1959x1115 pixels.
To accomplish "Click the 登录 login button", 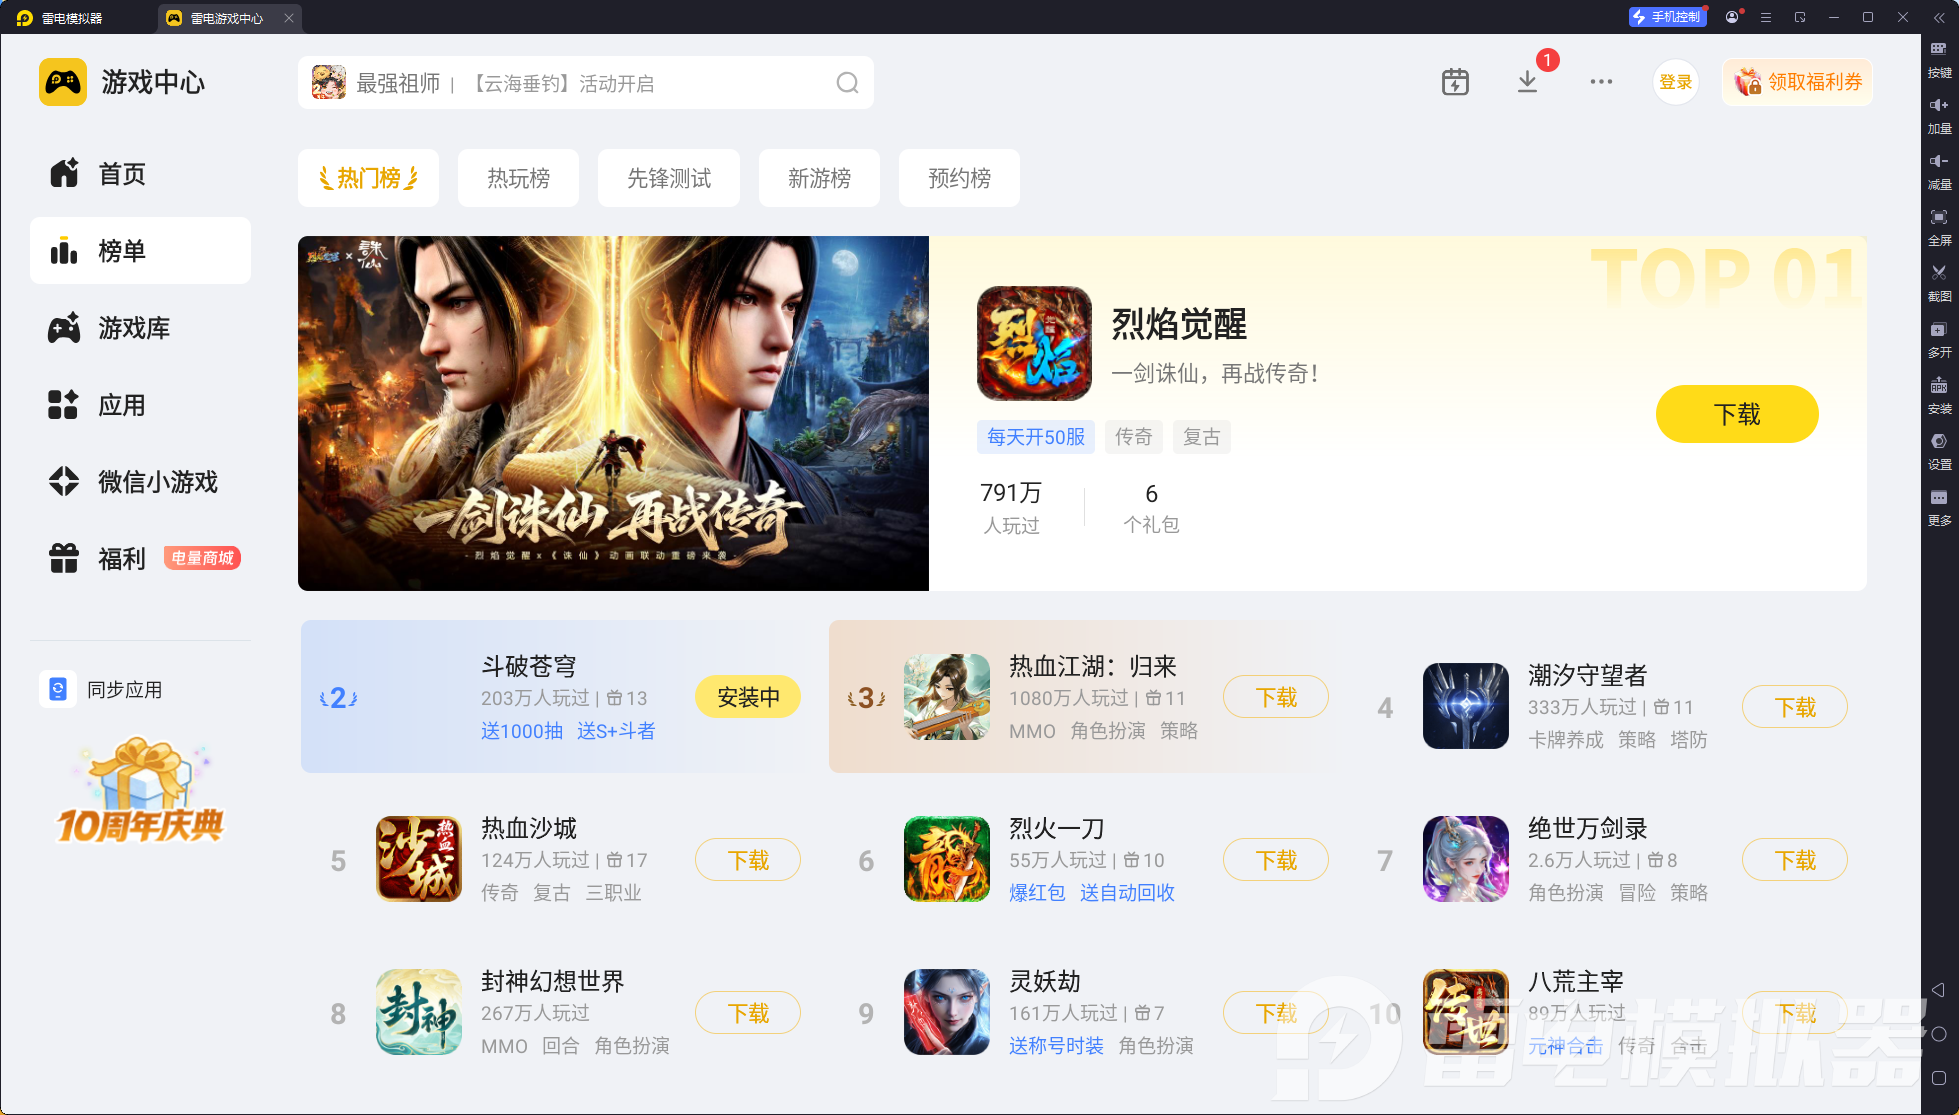I will (1675, 82).
